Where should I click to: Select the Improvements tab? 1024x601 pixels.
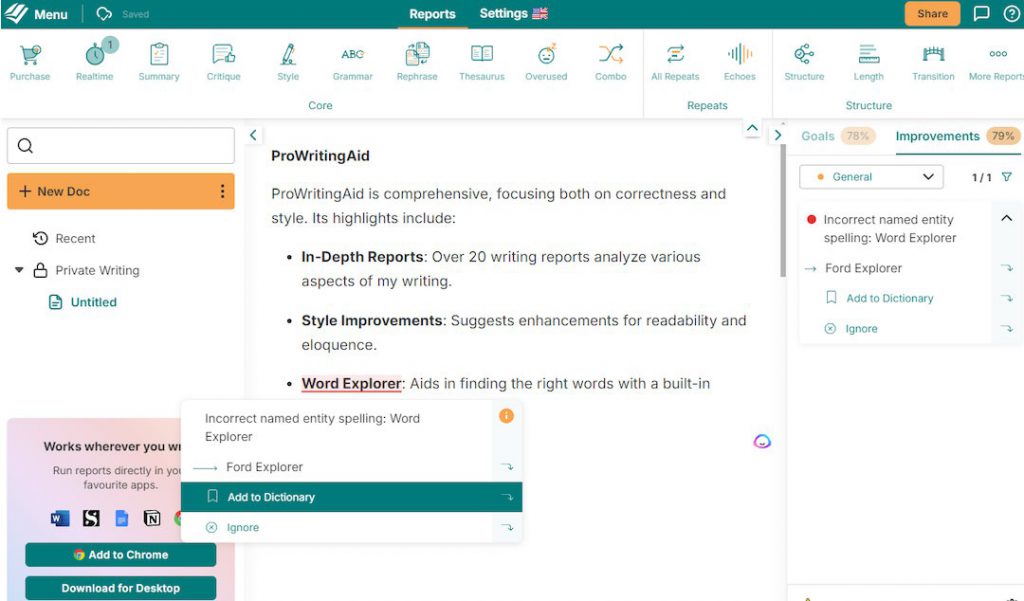937,136
